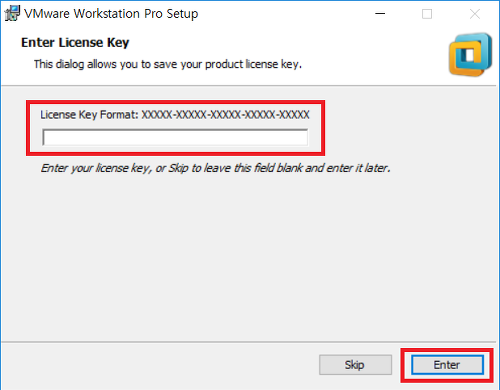The image size is (500, 390).
Task: Click the VMware Workstation logo
Action: [x=470, y=54]
